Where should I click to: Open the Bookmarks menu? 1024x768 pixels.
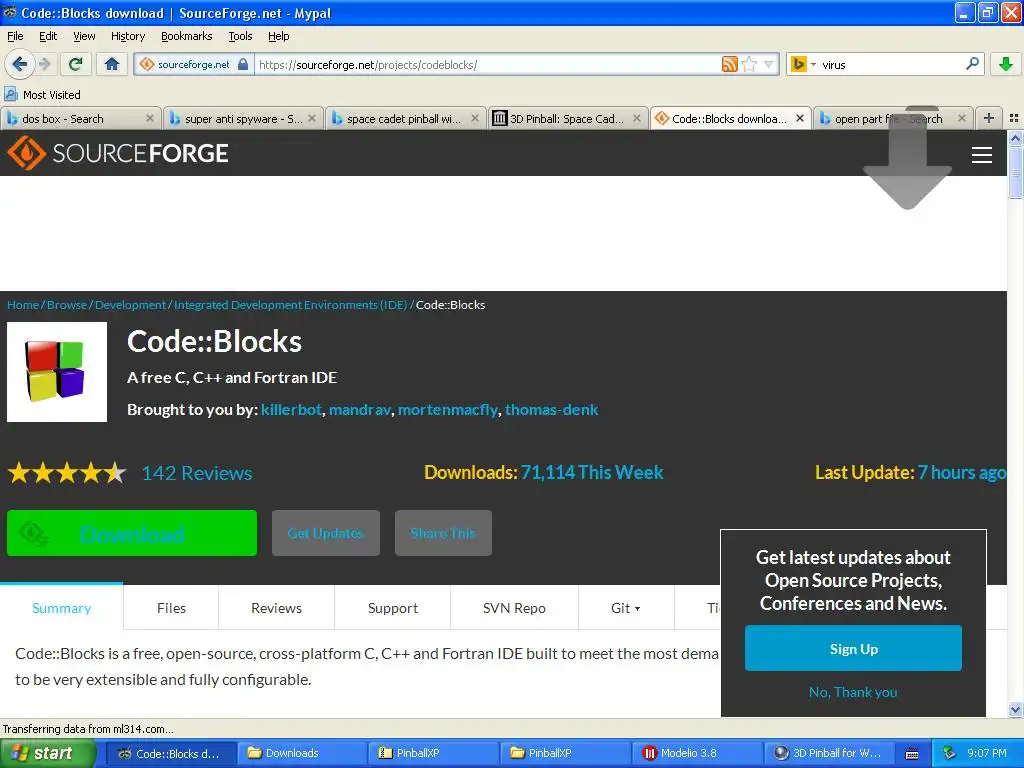click(x=187, y=36)
